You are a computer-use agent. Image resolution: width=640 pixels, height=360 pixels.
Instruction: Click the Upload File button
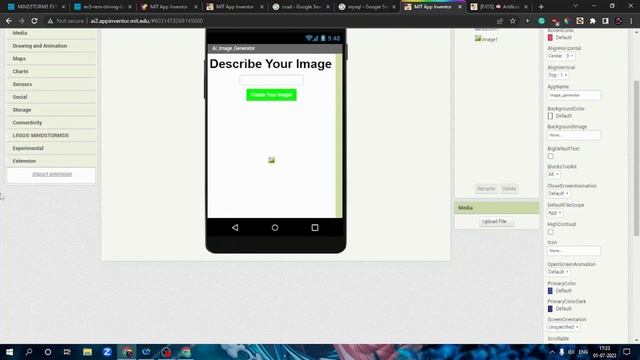(x=497, y=222)
